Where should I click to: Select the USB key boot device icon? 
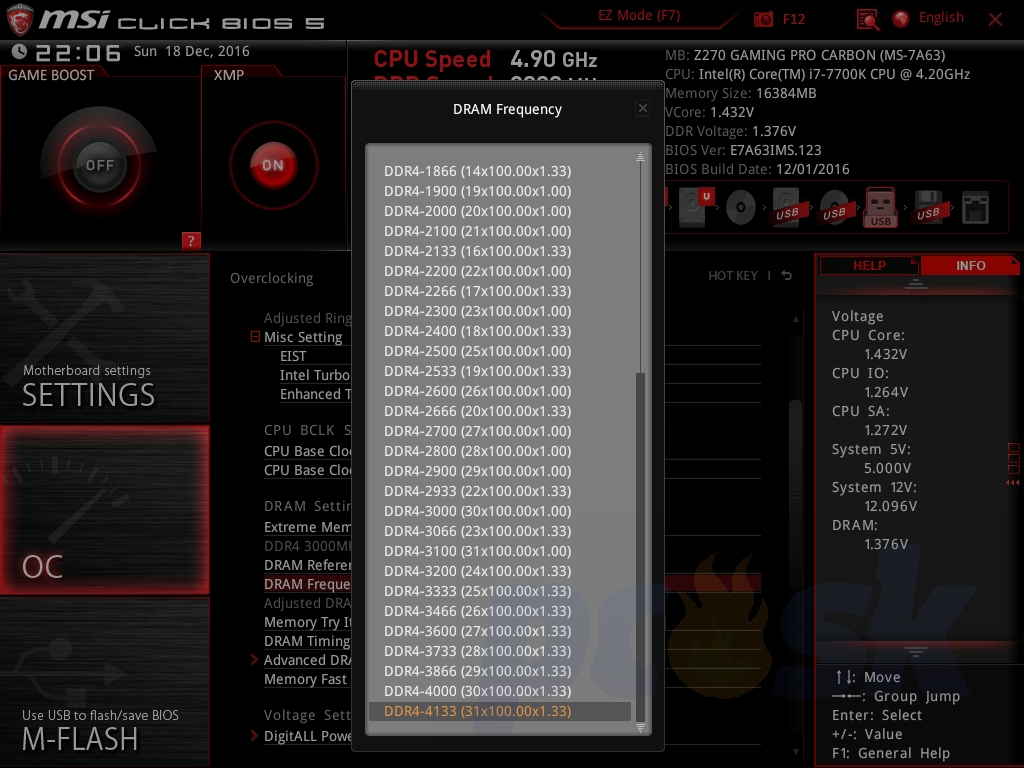[880, 207]
